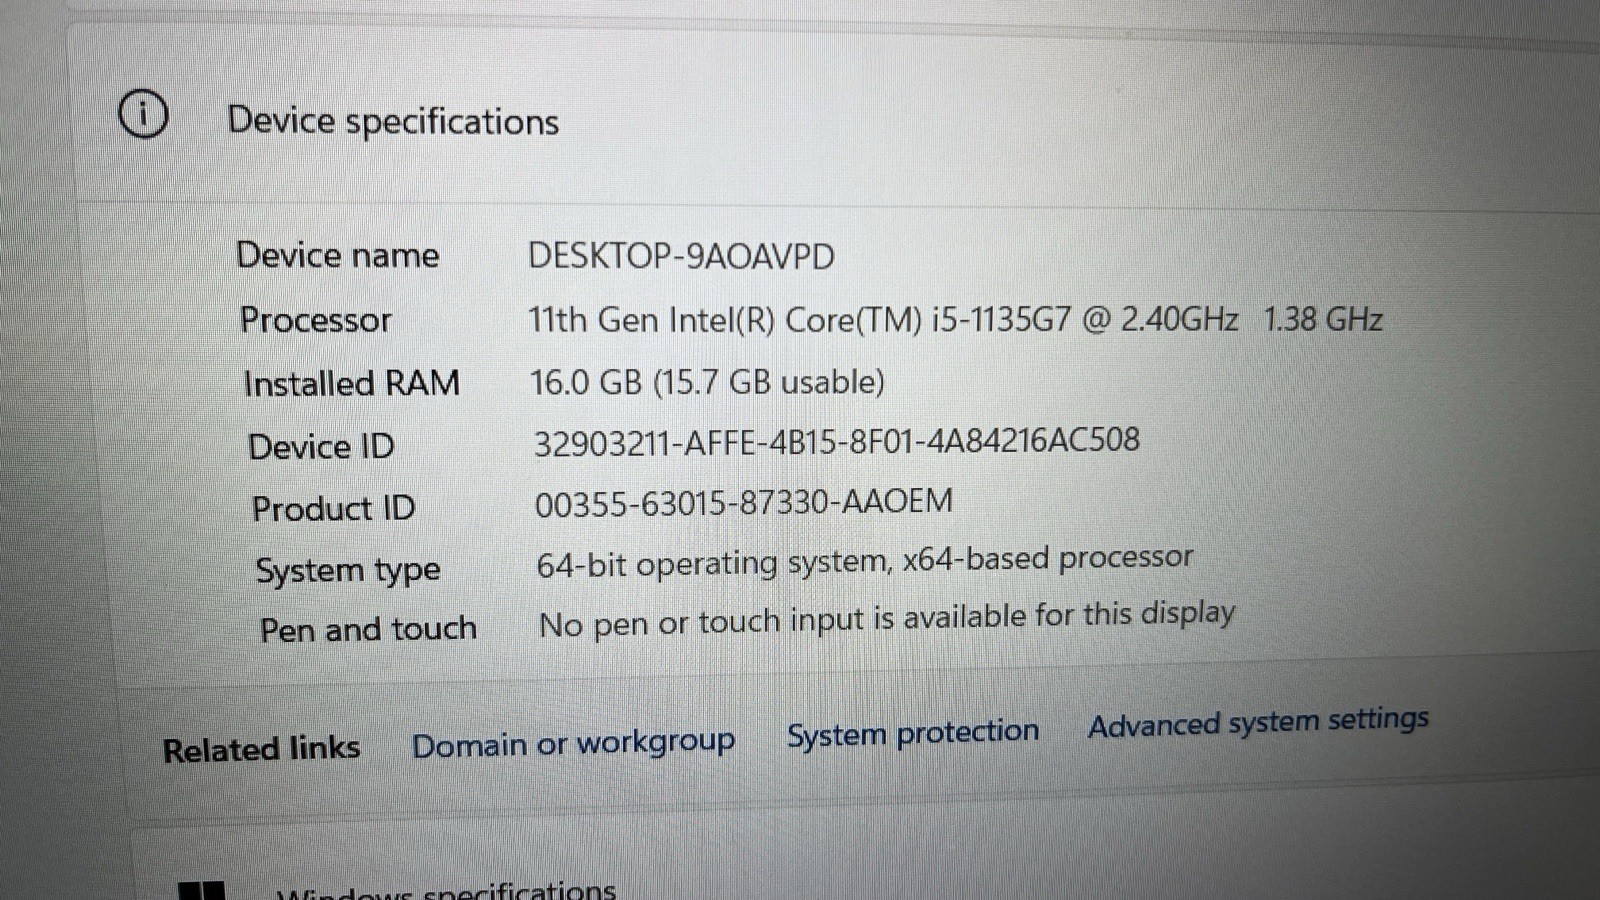Open Advanced system settings link
This screenshot has height=900, width=1600.
pos(1258,722)
